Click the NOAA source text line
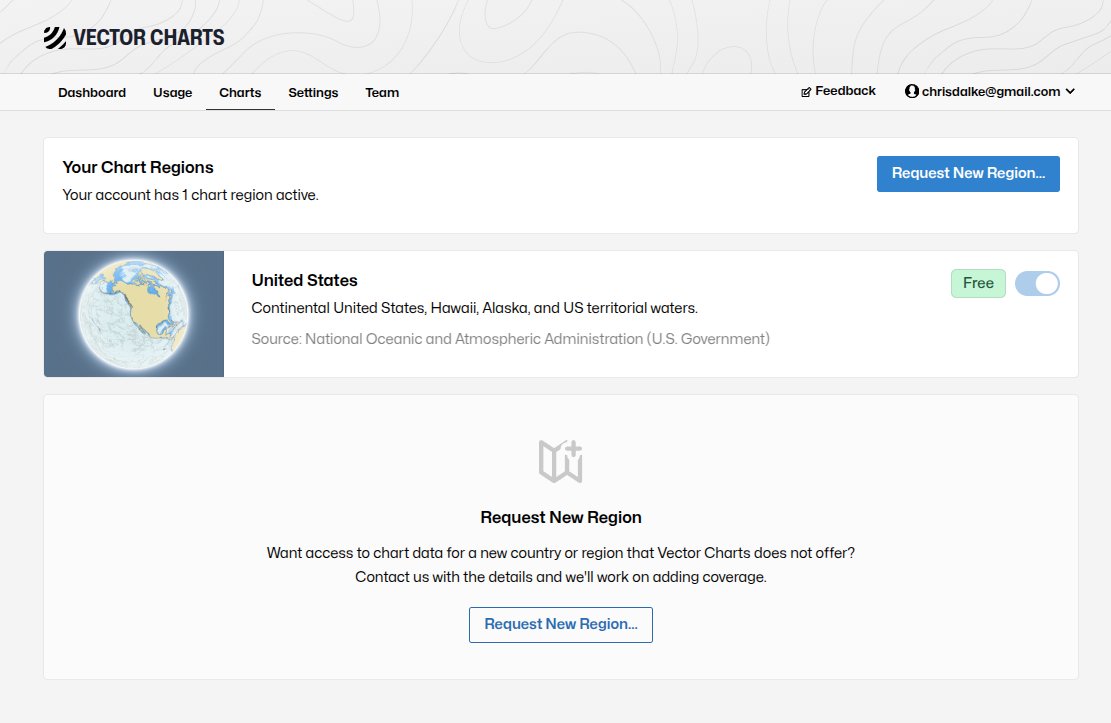Viewport: 1111px width, 723px height. (x=510, y=339)
